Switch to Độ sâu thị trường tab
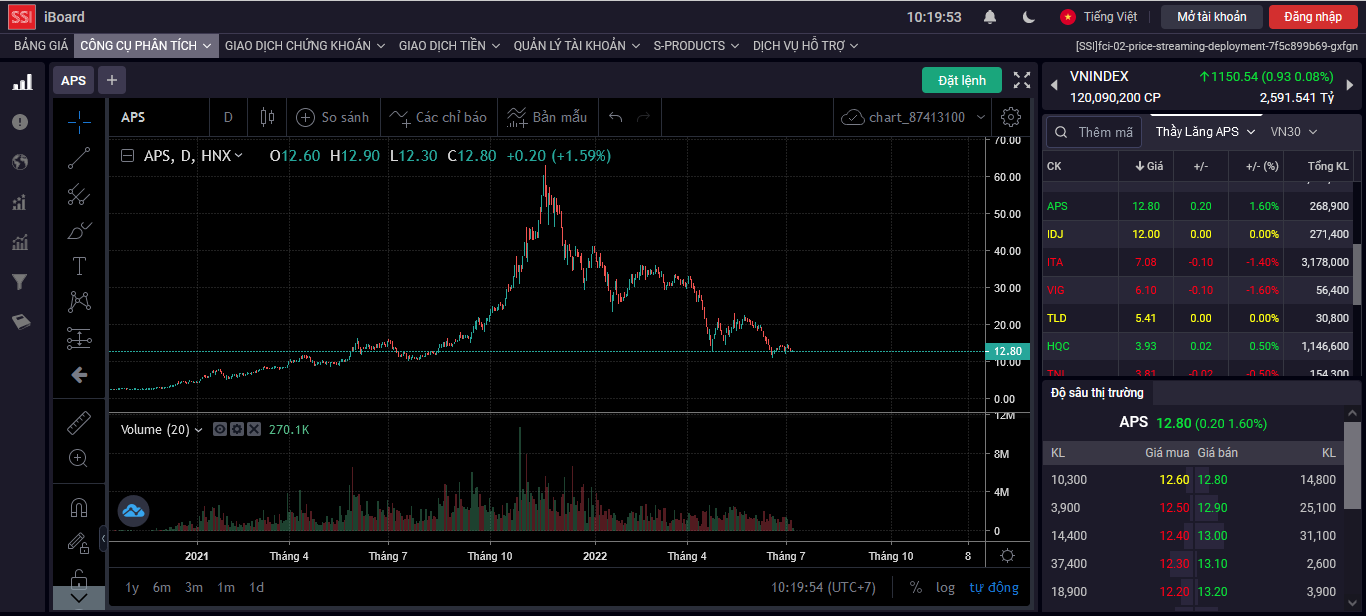This screenshot has height=616, width=1366. coord(1097,393)
